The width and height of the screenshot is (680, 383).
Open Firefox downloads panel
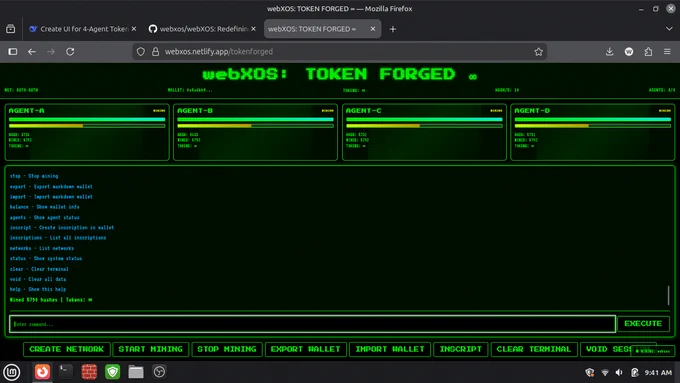pos(609,52)
